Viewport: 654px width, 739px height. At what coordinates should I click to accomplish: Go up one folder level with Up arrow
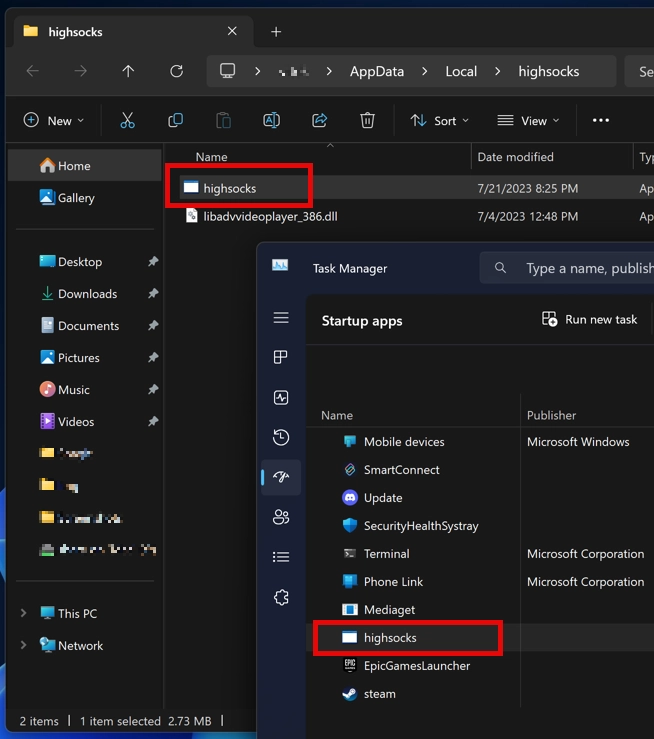click(x=128, y=71)
